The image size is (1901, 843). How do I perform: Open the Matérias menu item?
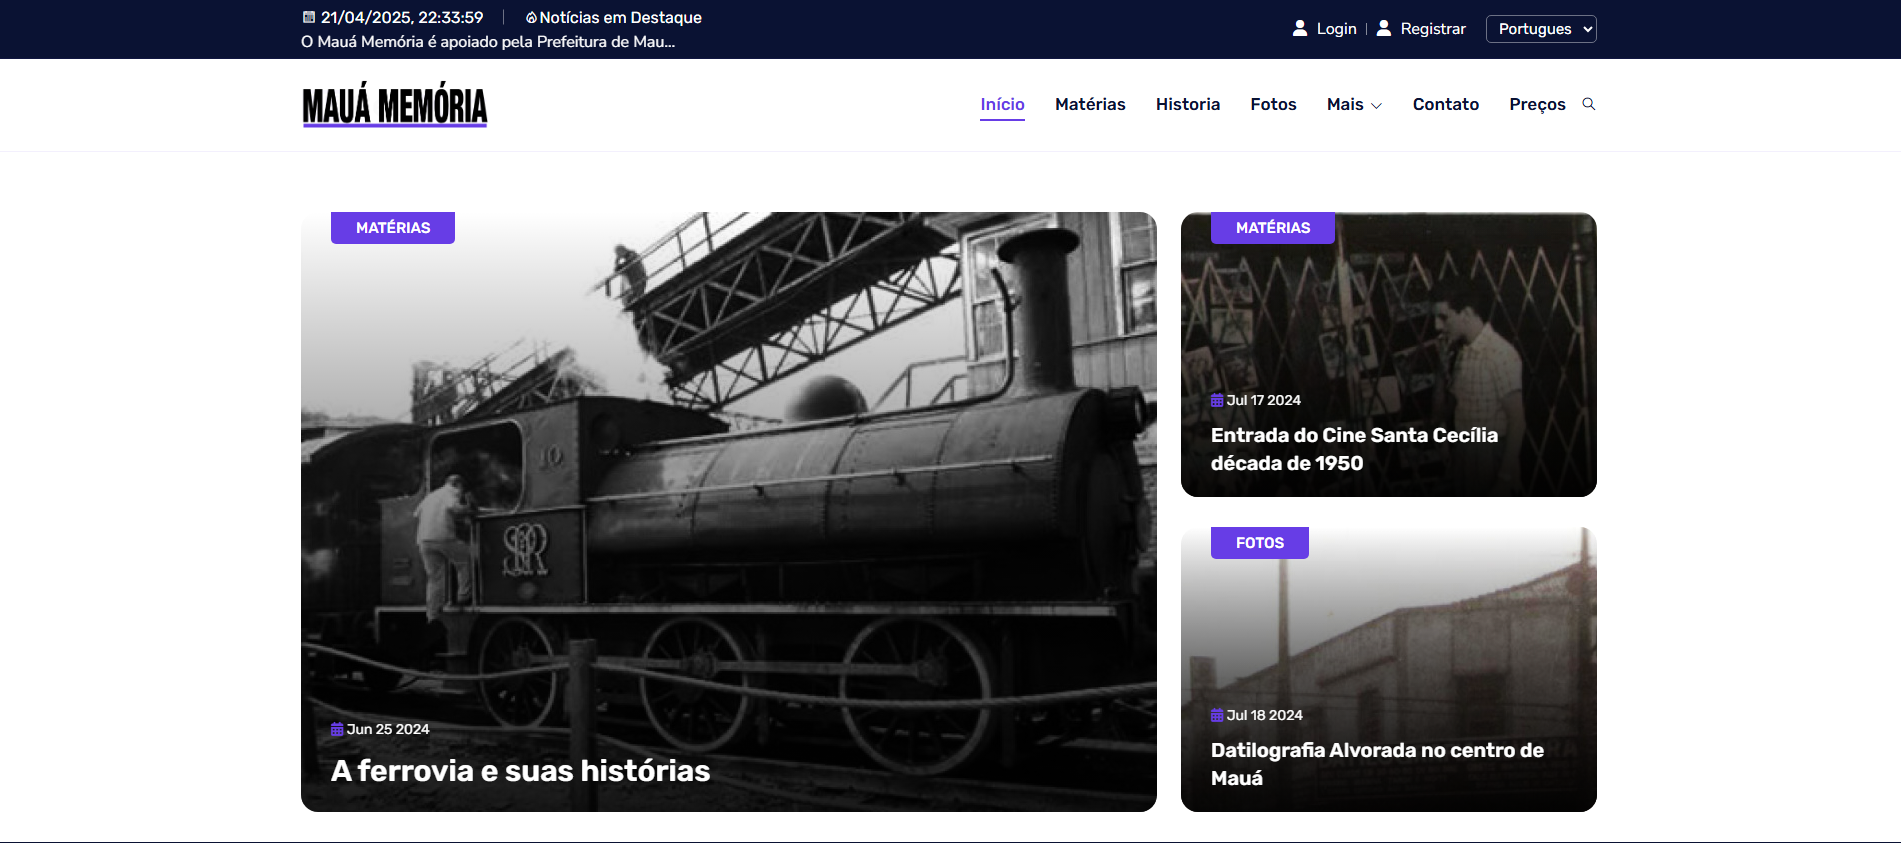1090,104
